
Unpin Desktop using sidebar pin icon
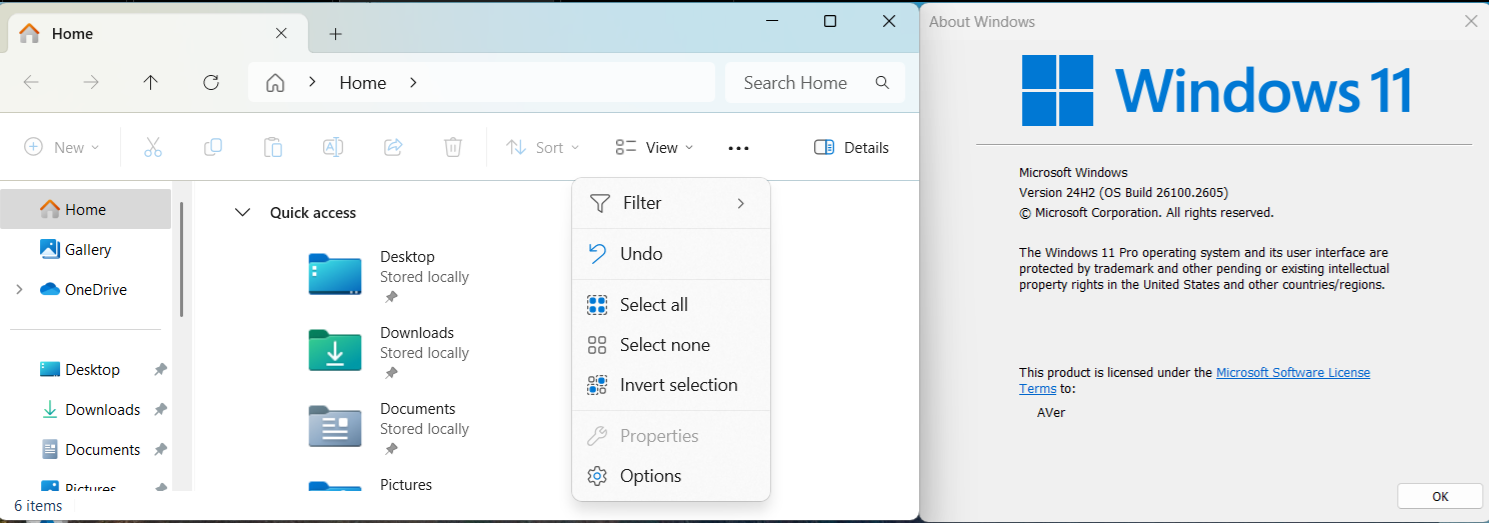point(160,370)
